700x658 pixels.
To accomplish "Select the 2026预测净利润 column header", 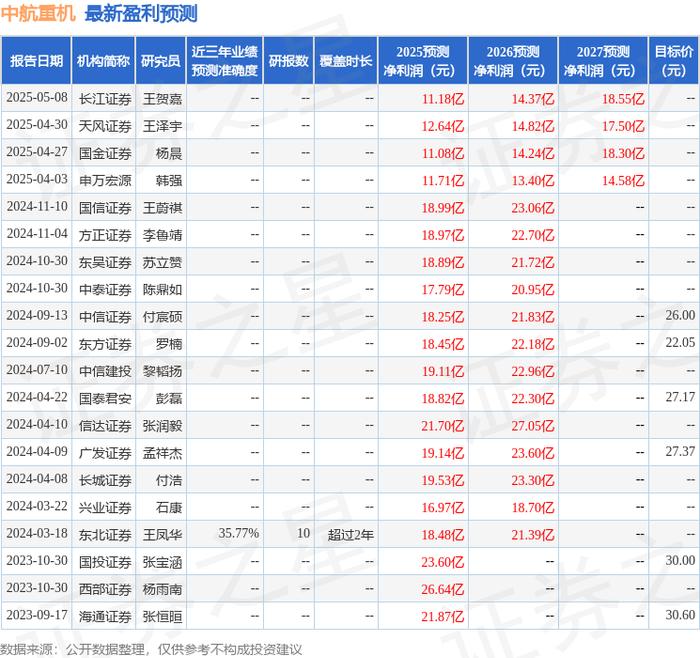I will coord(513,61).
